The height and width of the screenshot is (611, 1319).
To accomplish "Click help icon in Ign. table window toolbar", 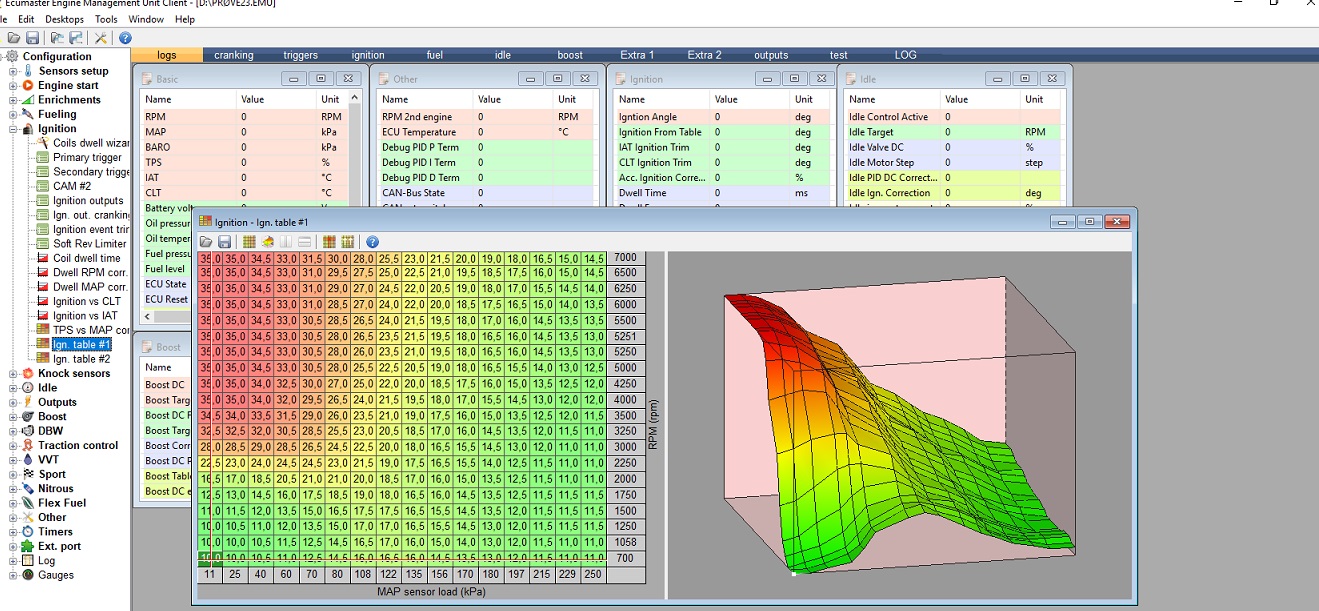I will pos(373,242).
